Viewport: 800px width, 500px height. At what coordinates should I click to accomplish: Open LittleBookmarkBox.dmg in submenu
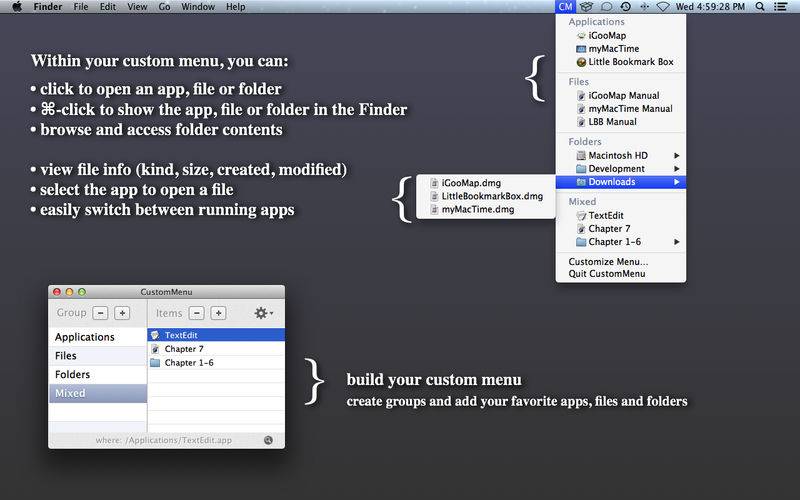click(486, 196)
